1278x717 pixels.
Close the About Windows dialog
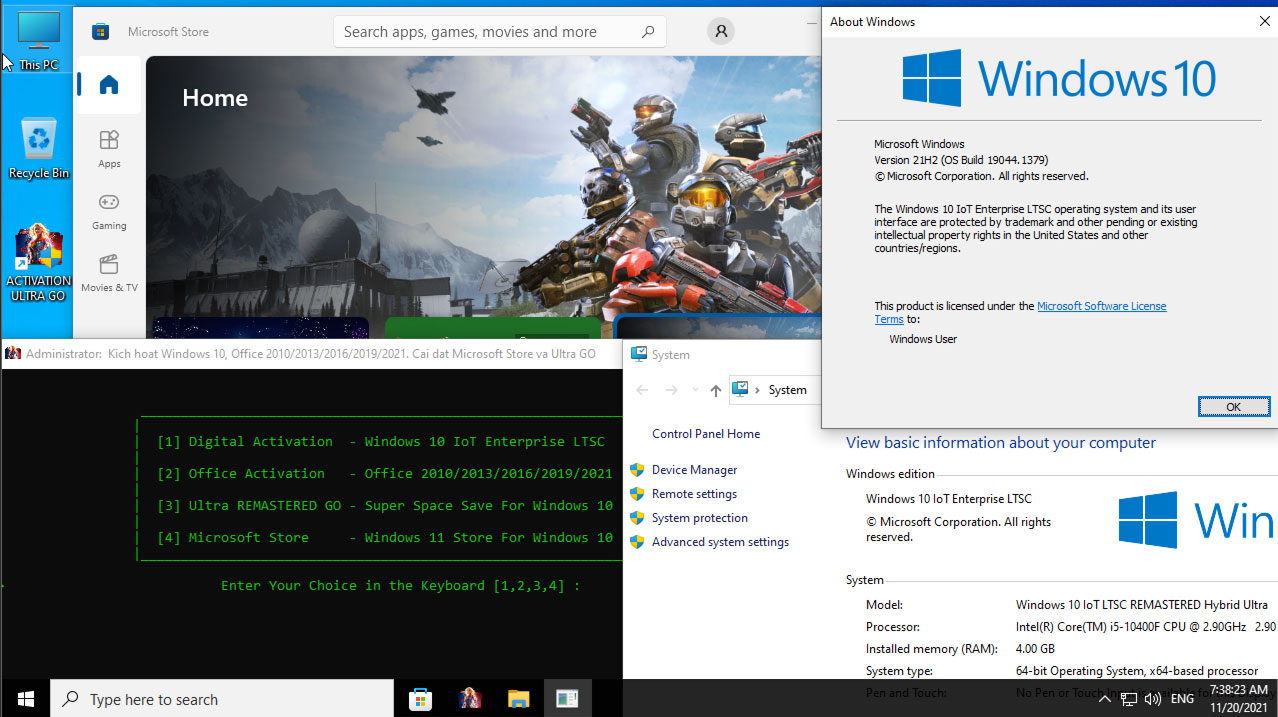coord(1264,21)
